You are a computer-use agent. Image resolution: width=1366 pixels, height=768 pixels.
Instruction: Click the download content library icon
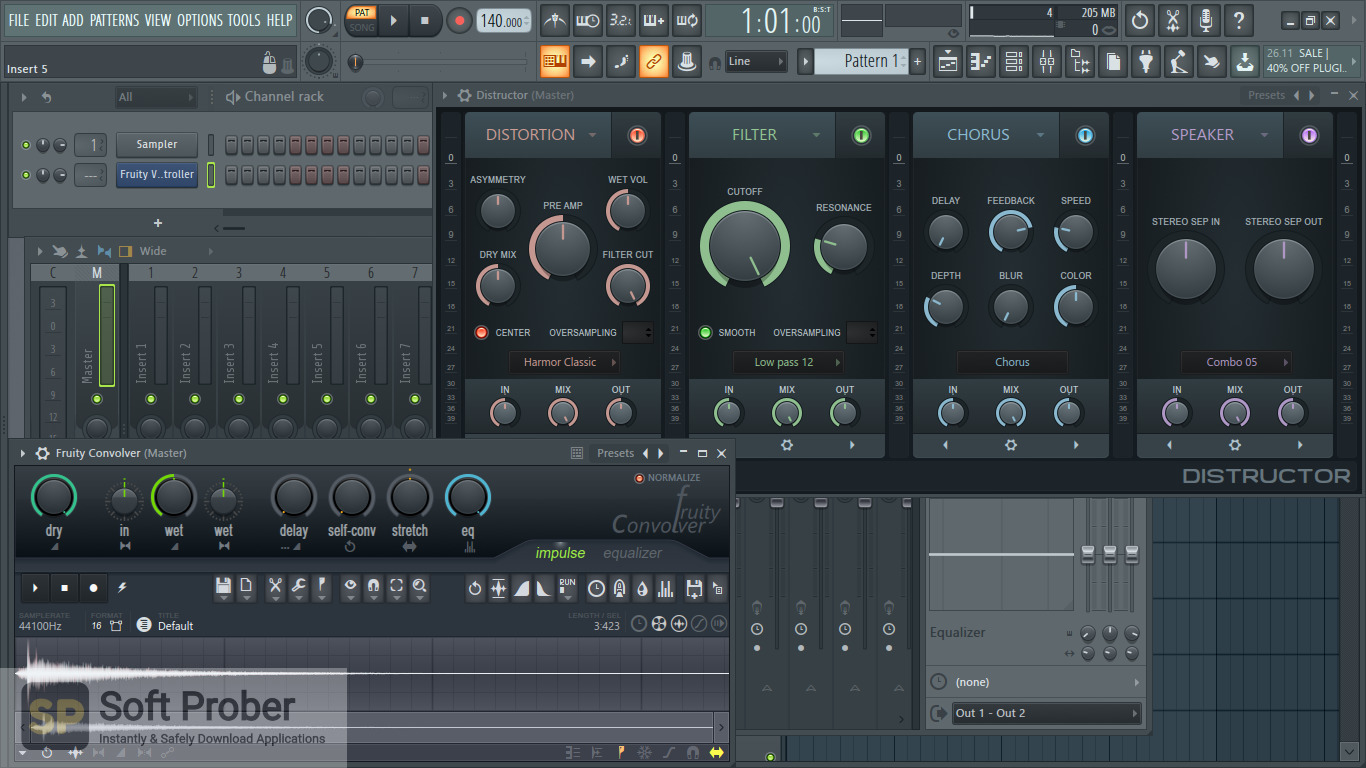1244,61
